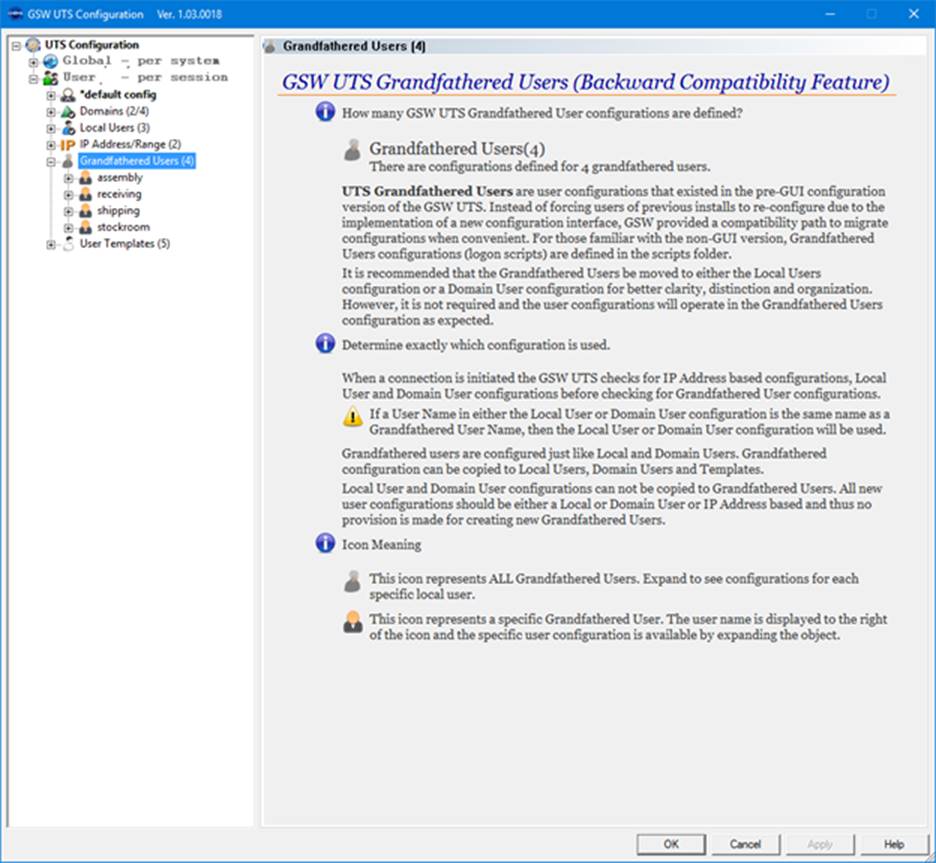Click the 'GSW UTS Grandfathered Users' page title
936x863 pixels.
586,82
